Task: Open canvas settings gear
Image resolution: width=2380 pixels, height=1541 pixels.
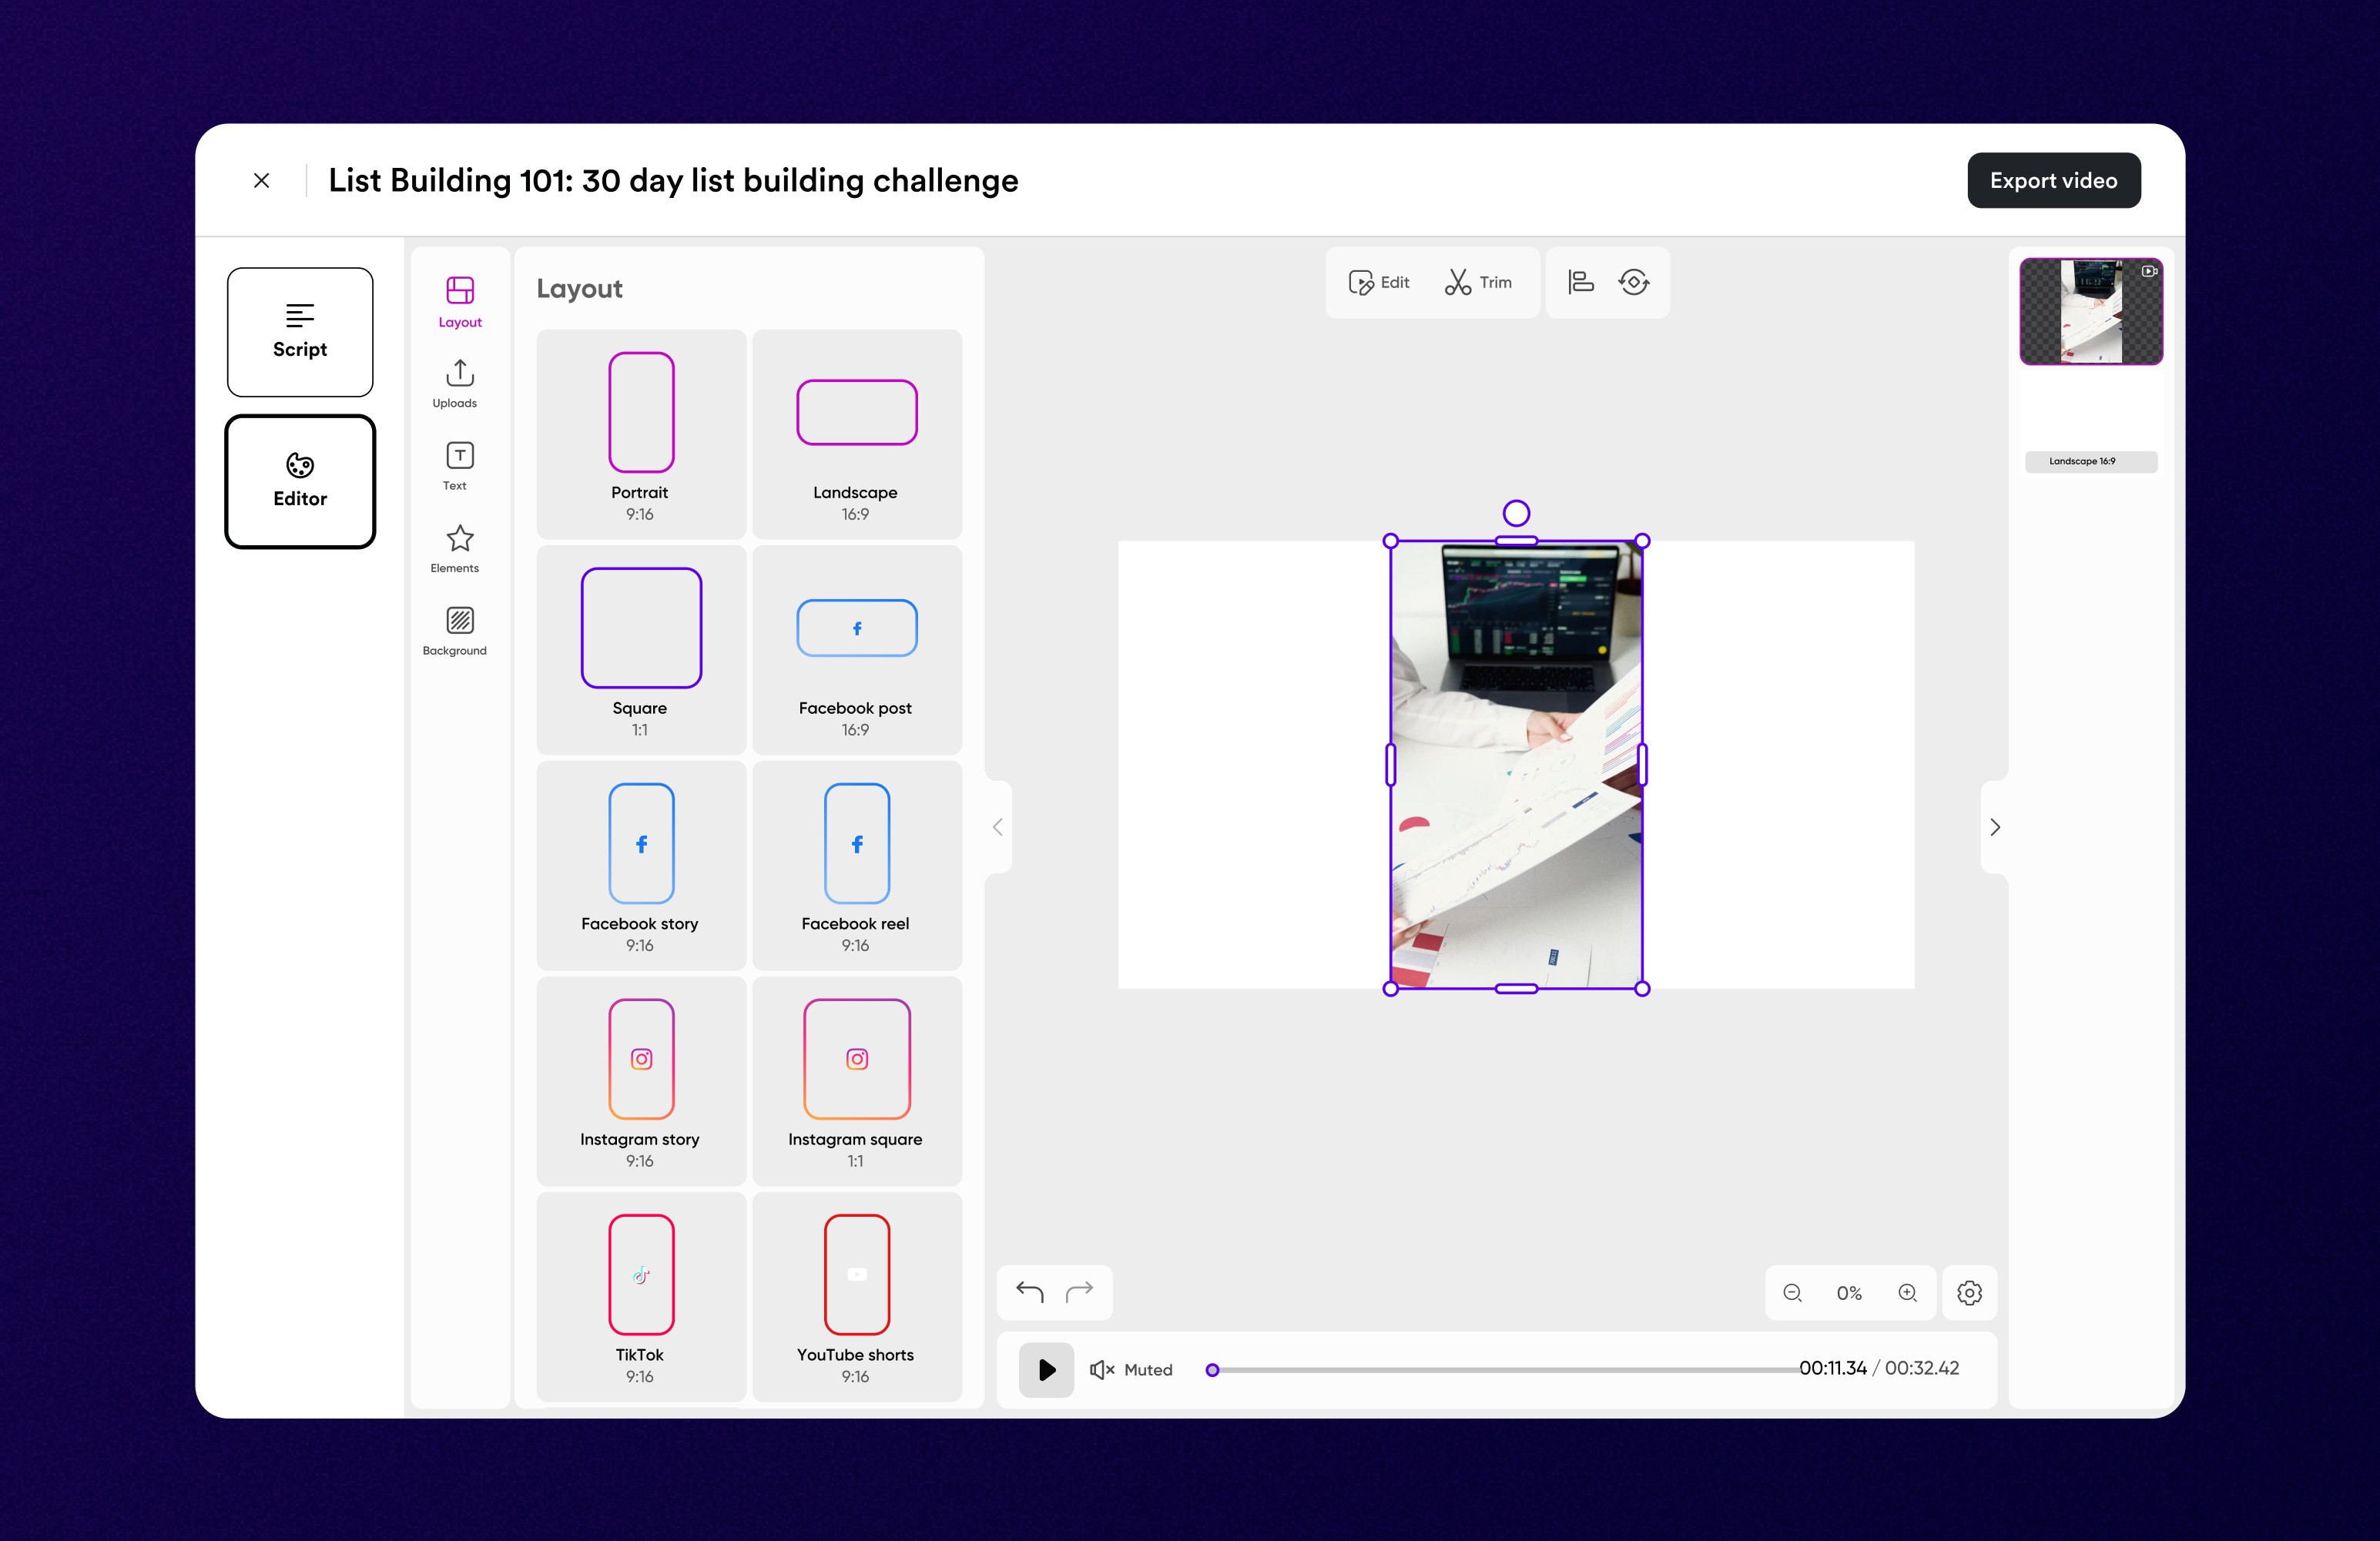Action: pos(1969,1293)
